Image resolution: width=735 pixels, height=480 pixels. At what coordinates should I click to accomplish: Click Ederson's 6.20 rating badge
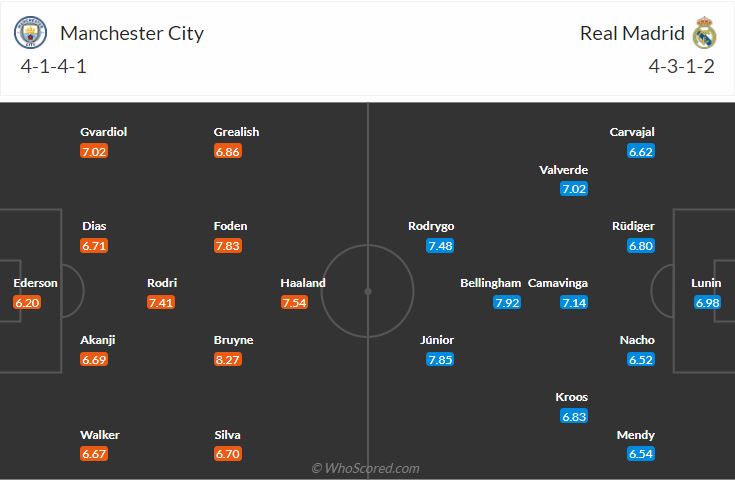27,302
